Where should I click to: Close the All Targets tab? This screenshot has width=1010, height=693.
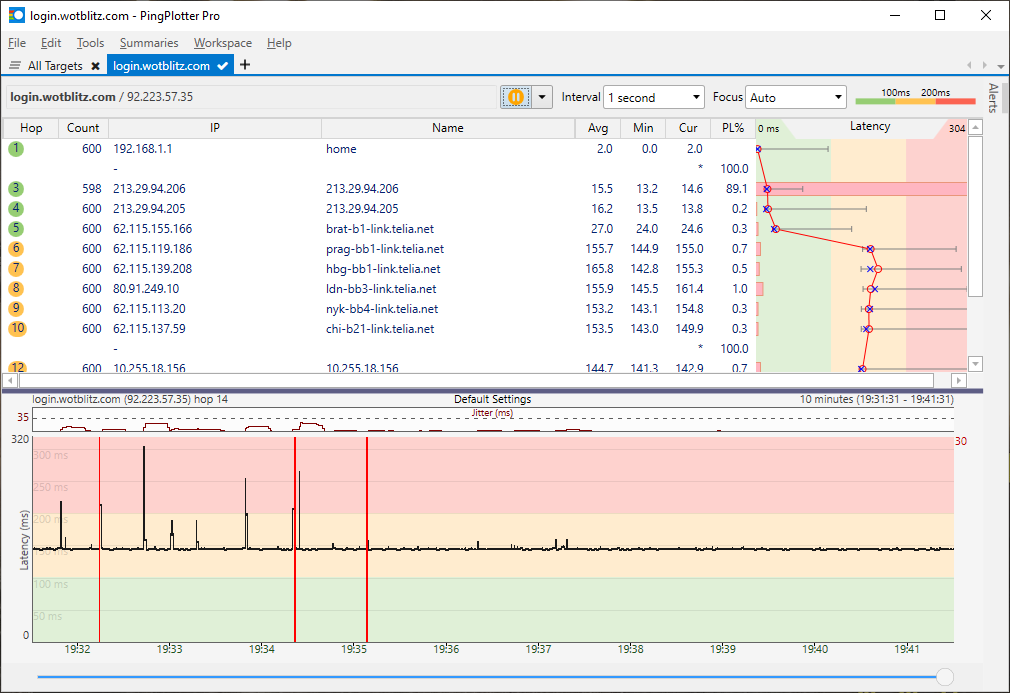coord(95,66)
